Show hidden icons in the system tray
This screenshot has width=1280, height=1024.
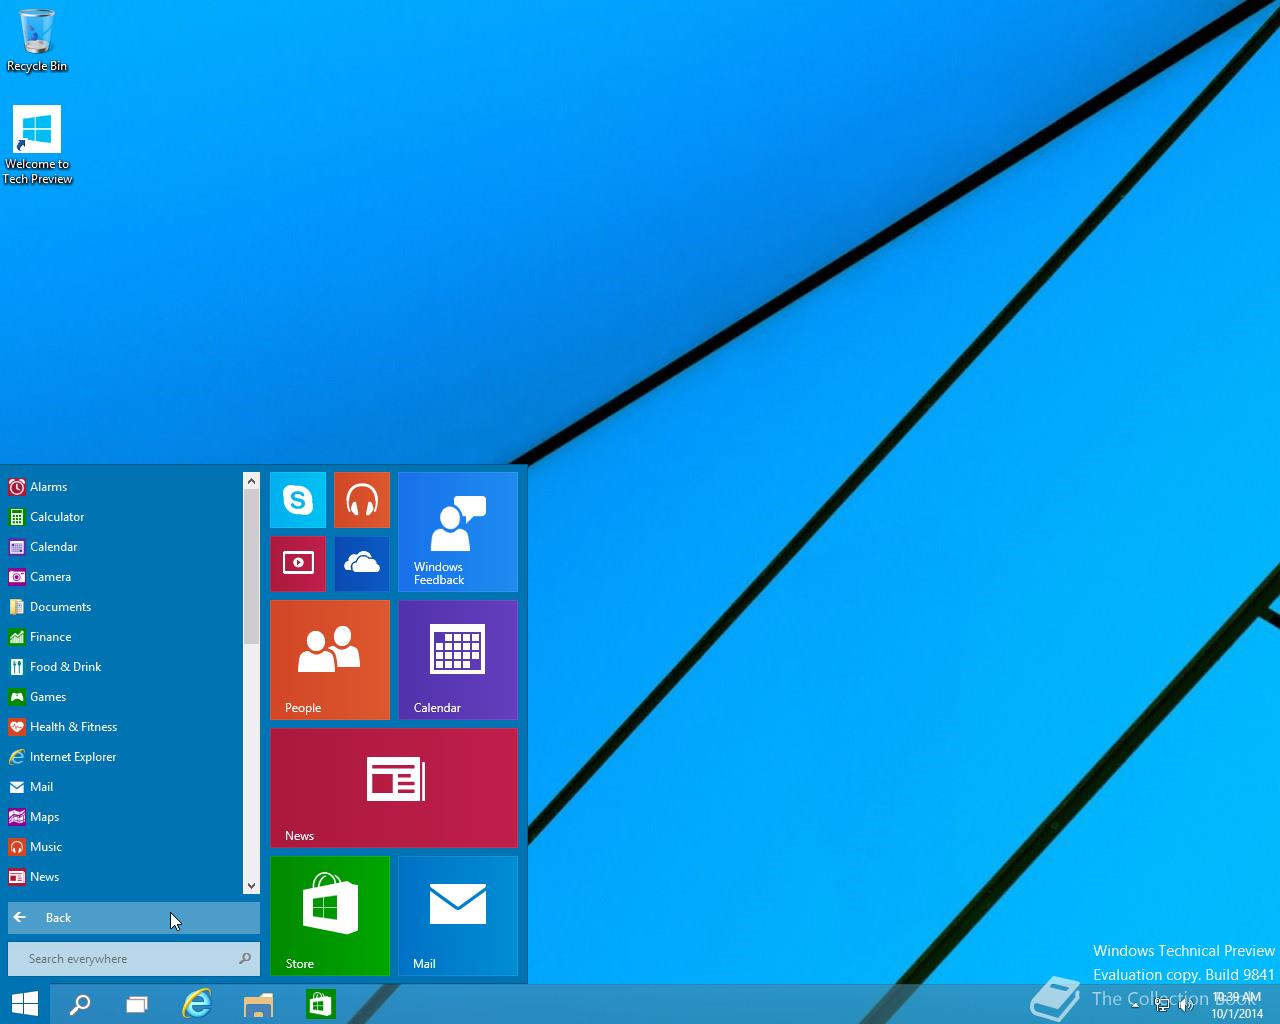pos(1136,1005)
